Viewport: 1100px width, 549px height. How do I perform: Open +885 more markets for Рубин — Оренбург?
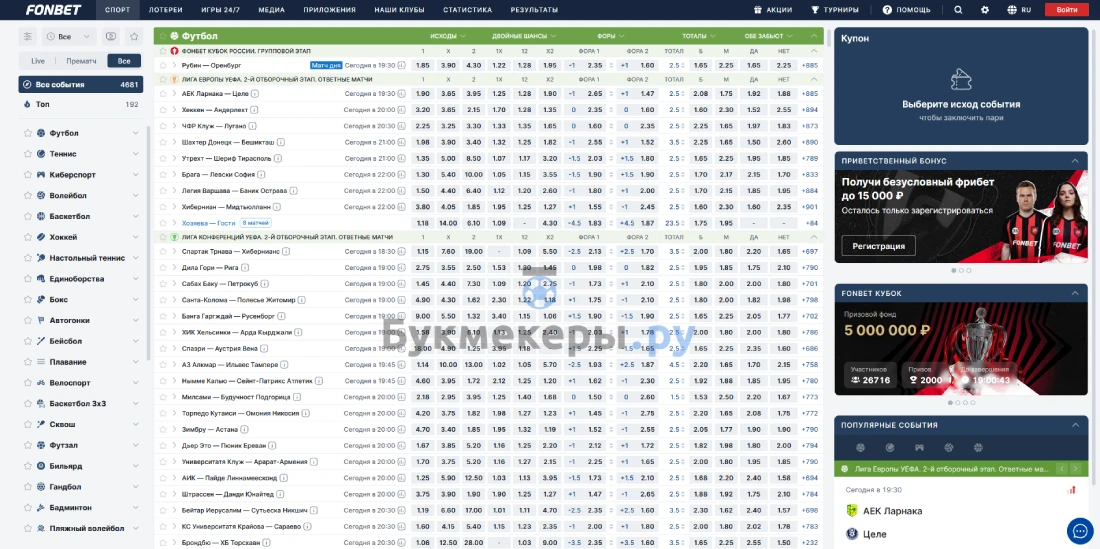(x=810, y=65)
